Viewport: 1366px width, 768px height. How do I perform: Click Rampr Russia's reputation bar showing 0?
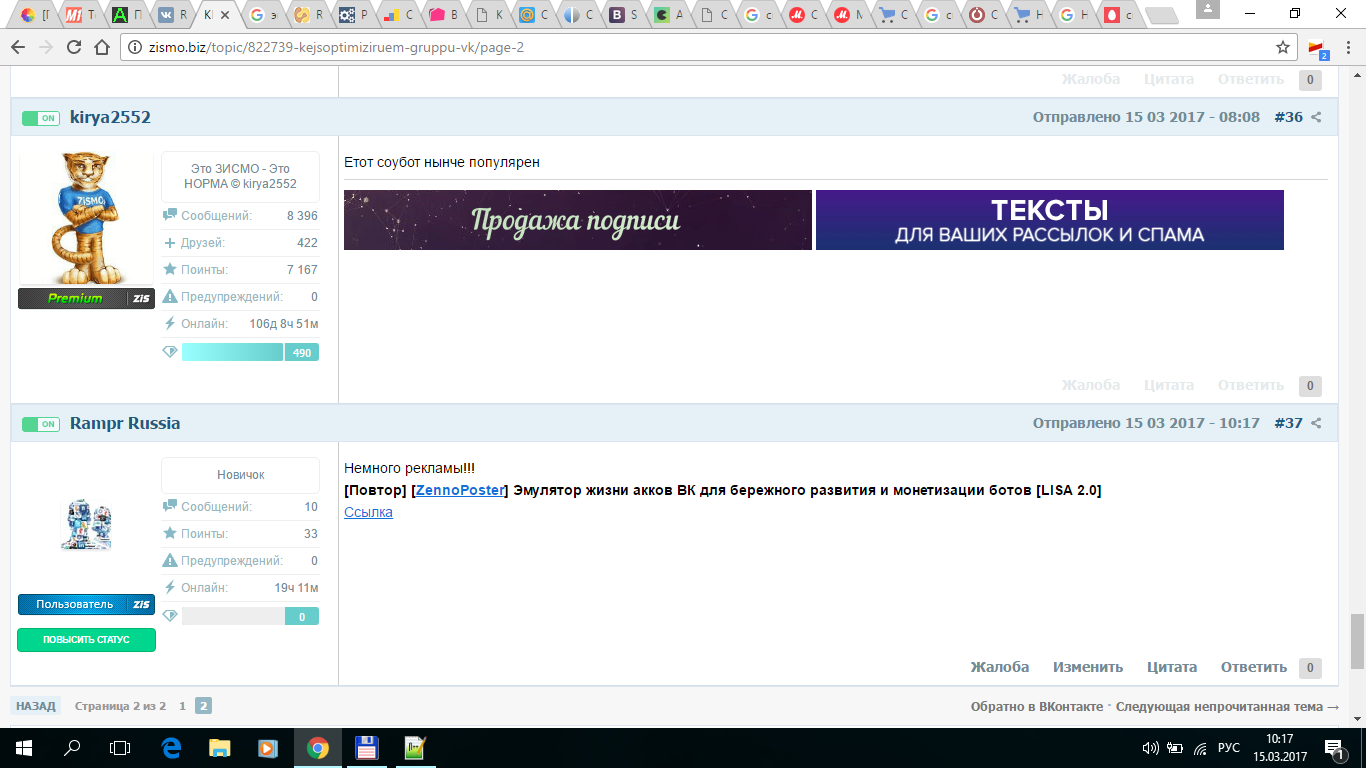point(250,616)
